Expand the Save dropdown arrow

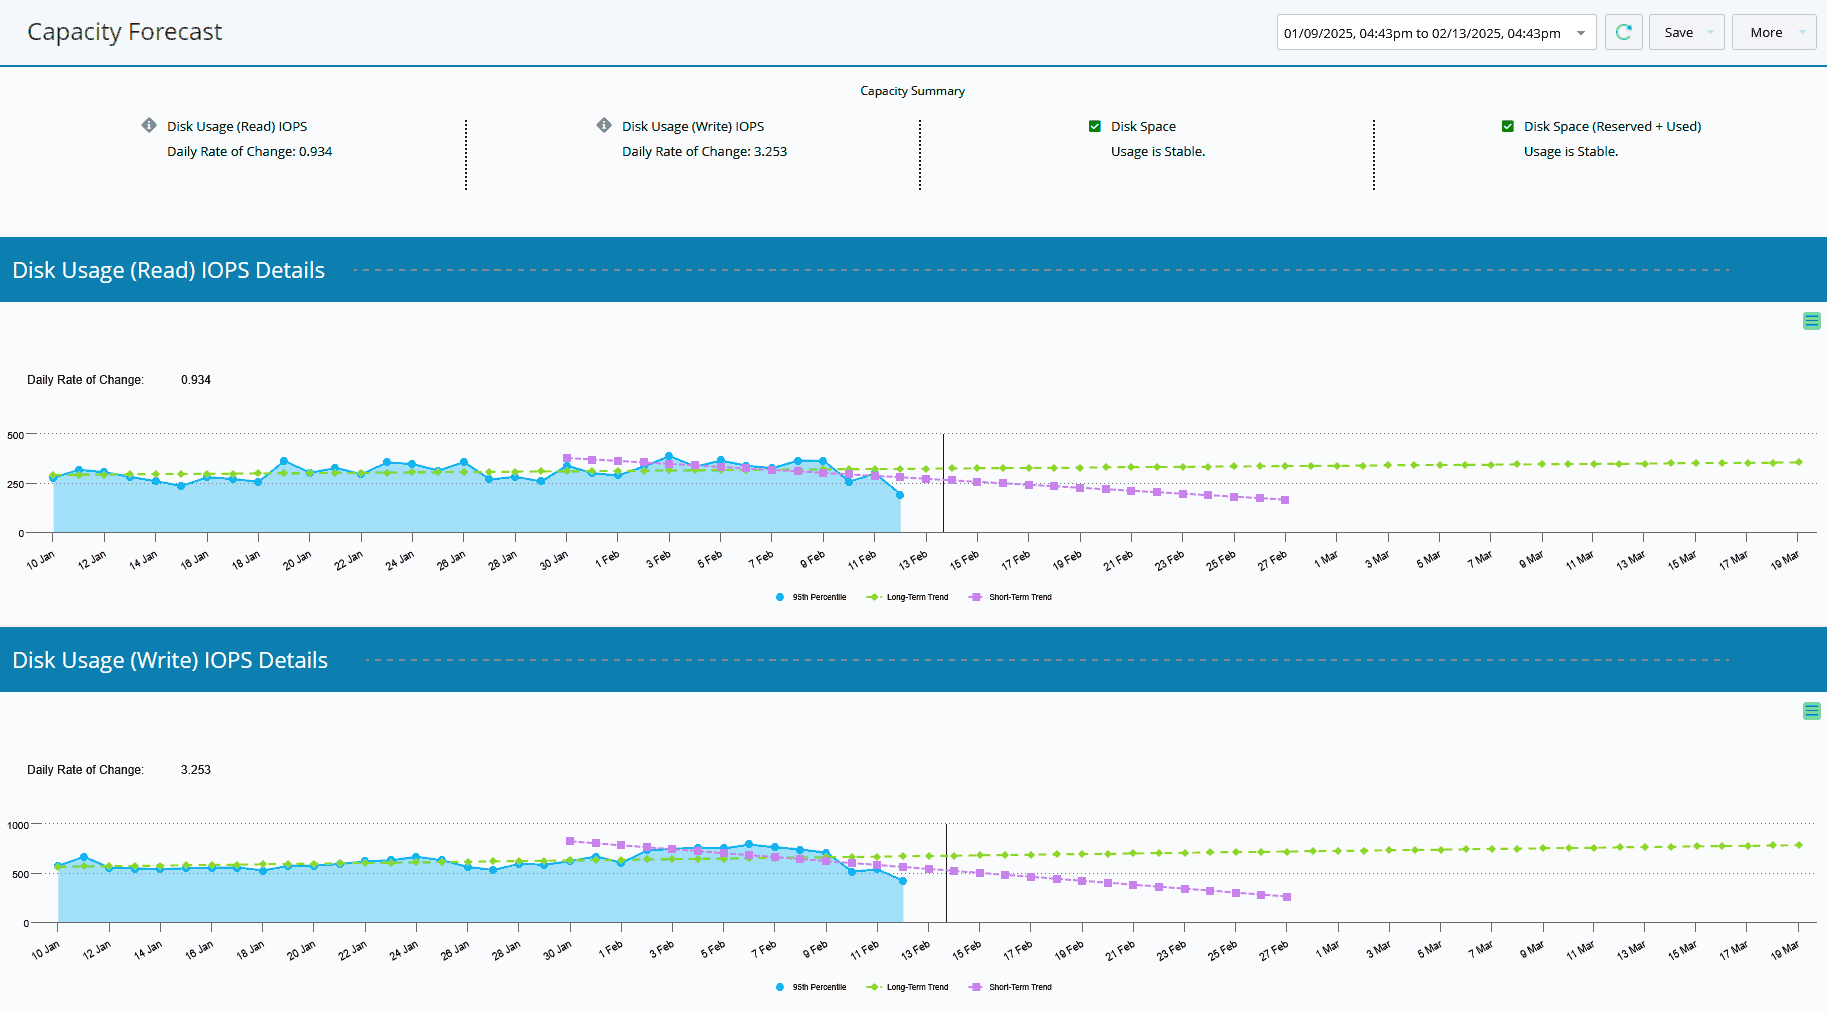pos(1711,32)
